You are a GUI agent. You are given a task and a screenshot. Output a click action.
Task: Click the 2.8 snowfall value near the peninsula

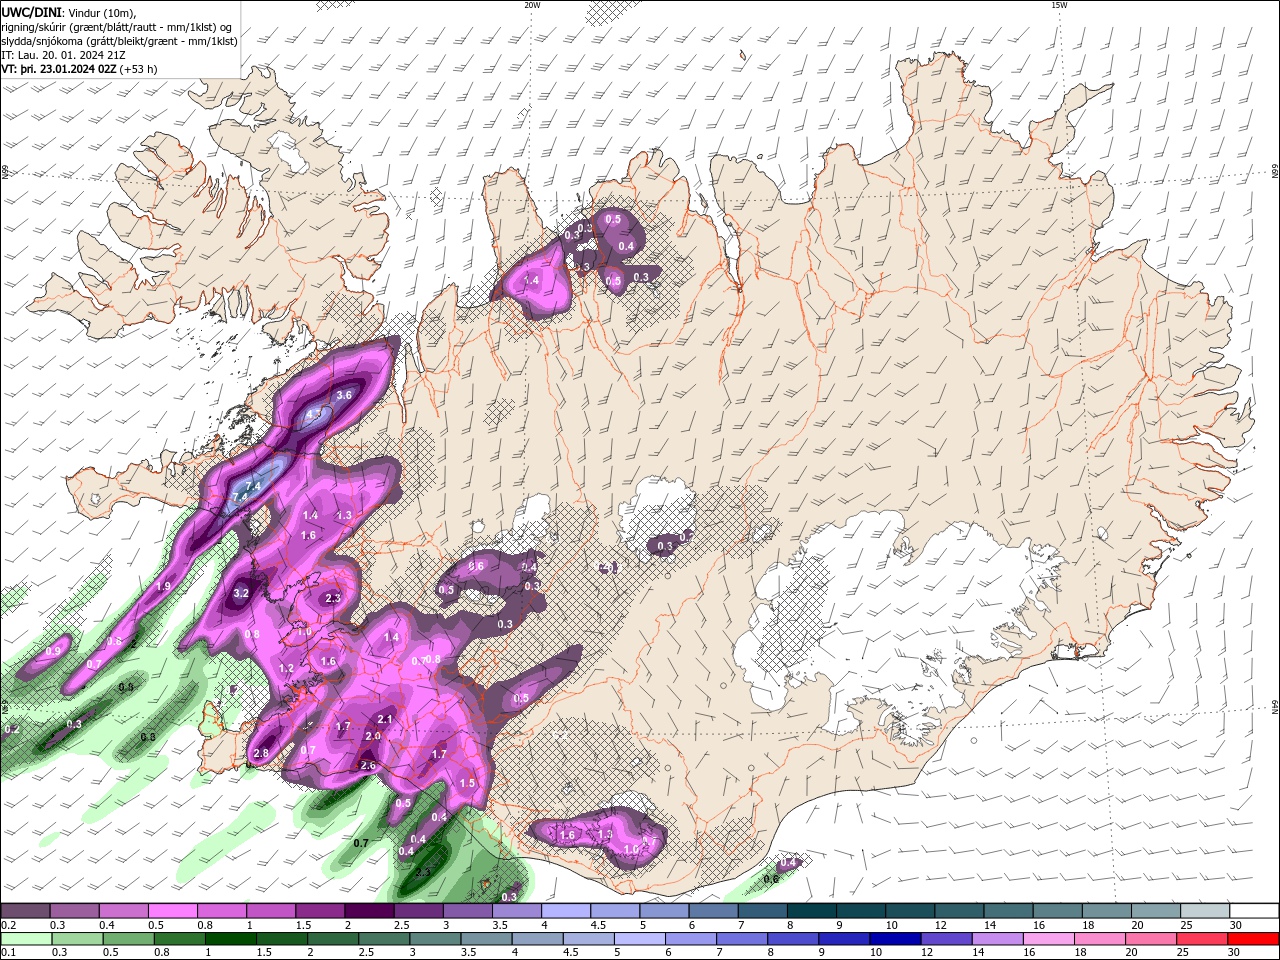point(261,753)
